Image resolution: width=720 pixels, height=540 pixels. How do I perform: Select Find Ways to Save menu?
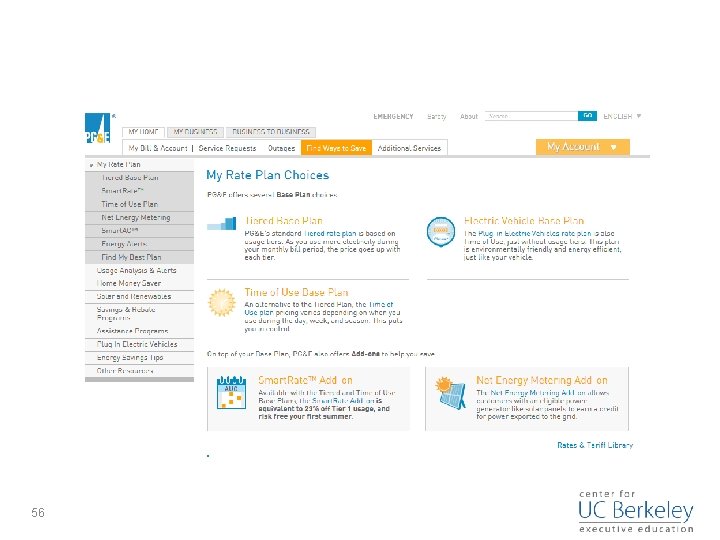click(x=336, y=148)
